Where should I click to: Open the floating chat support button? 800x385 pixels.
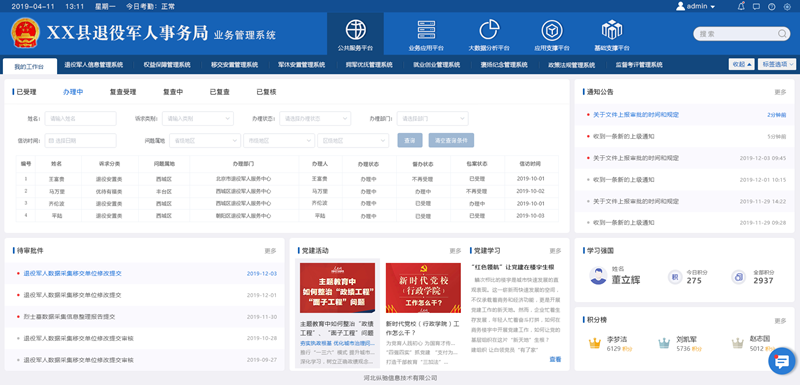782,361
